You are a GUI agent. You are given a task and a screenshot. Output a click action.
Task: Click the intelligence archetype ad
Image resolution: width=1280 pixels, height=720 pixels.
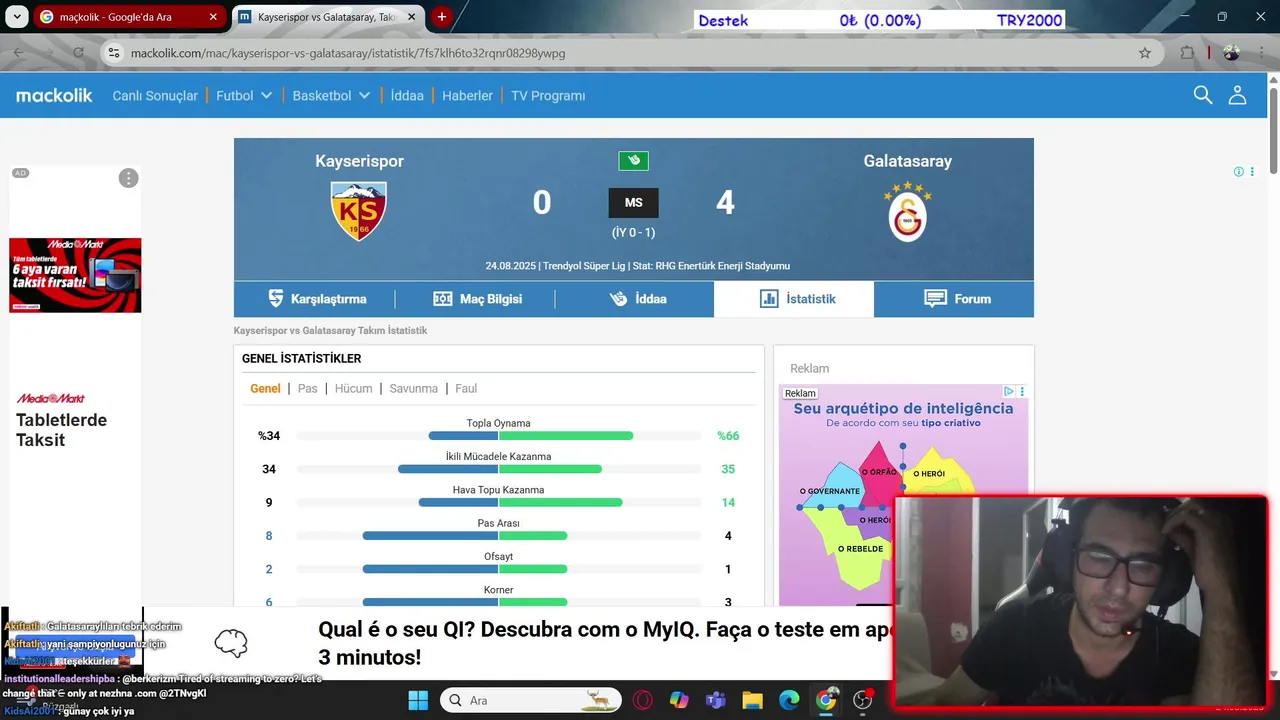904,494
